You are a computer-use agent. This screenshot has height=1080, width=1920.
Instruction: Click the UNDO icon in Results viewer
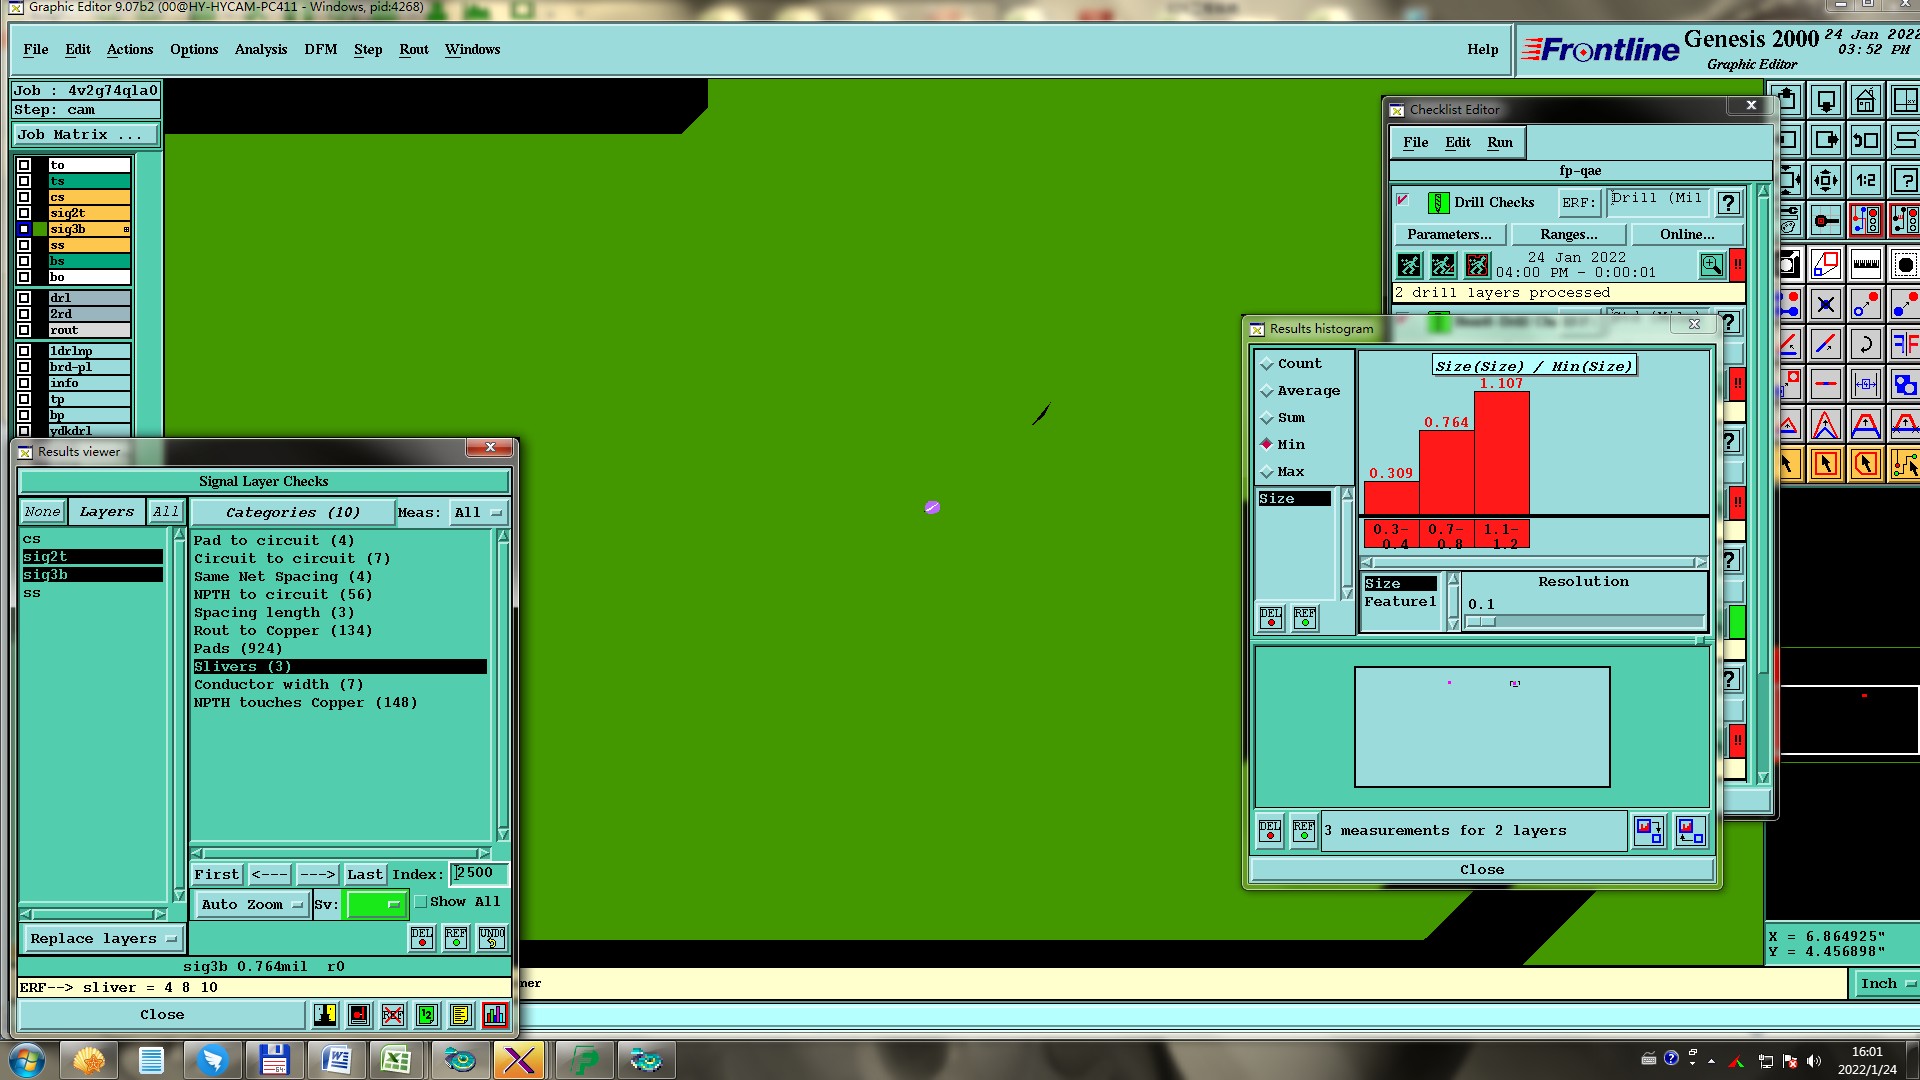pos(491,938)
